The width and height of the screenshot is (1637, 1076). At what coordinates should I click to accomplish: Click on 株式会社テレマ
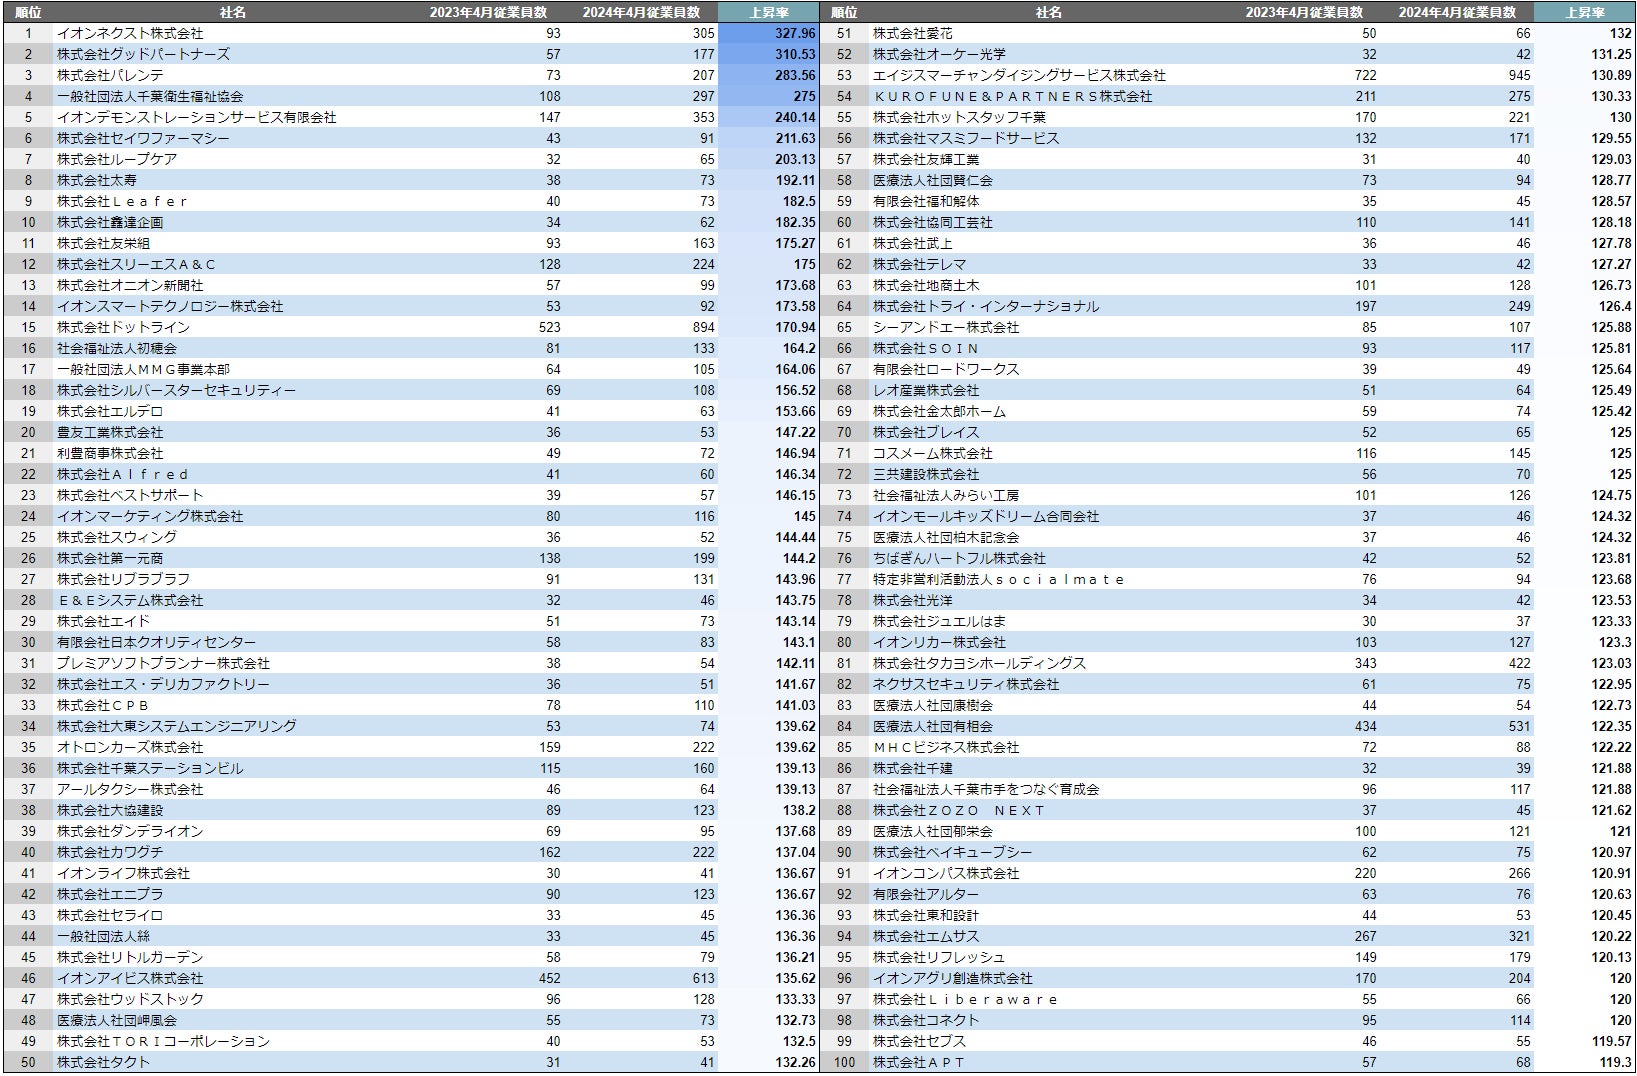click(919, 264)
